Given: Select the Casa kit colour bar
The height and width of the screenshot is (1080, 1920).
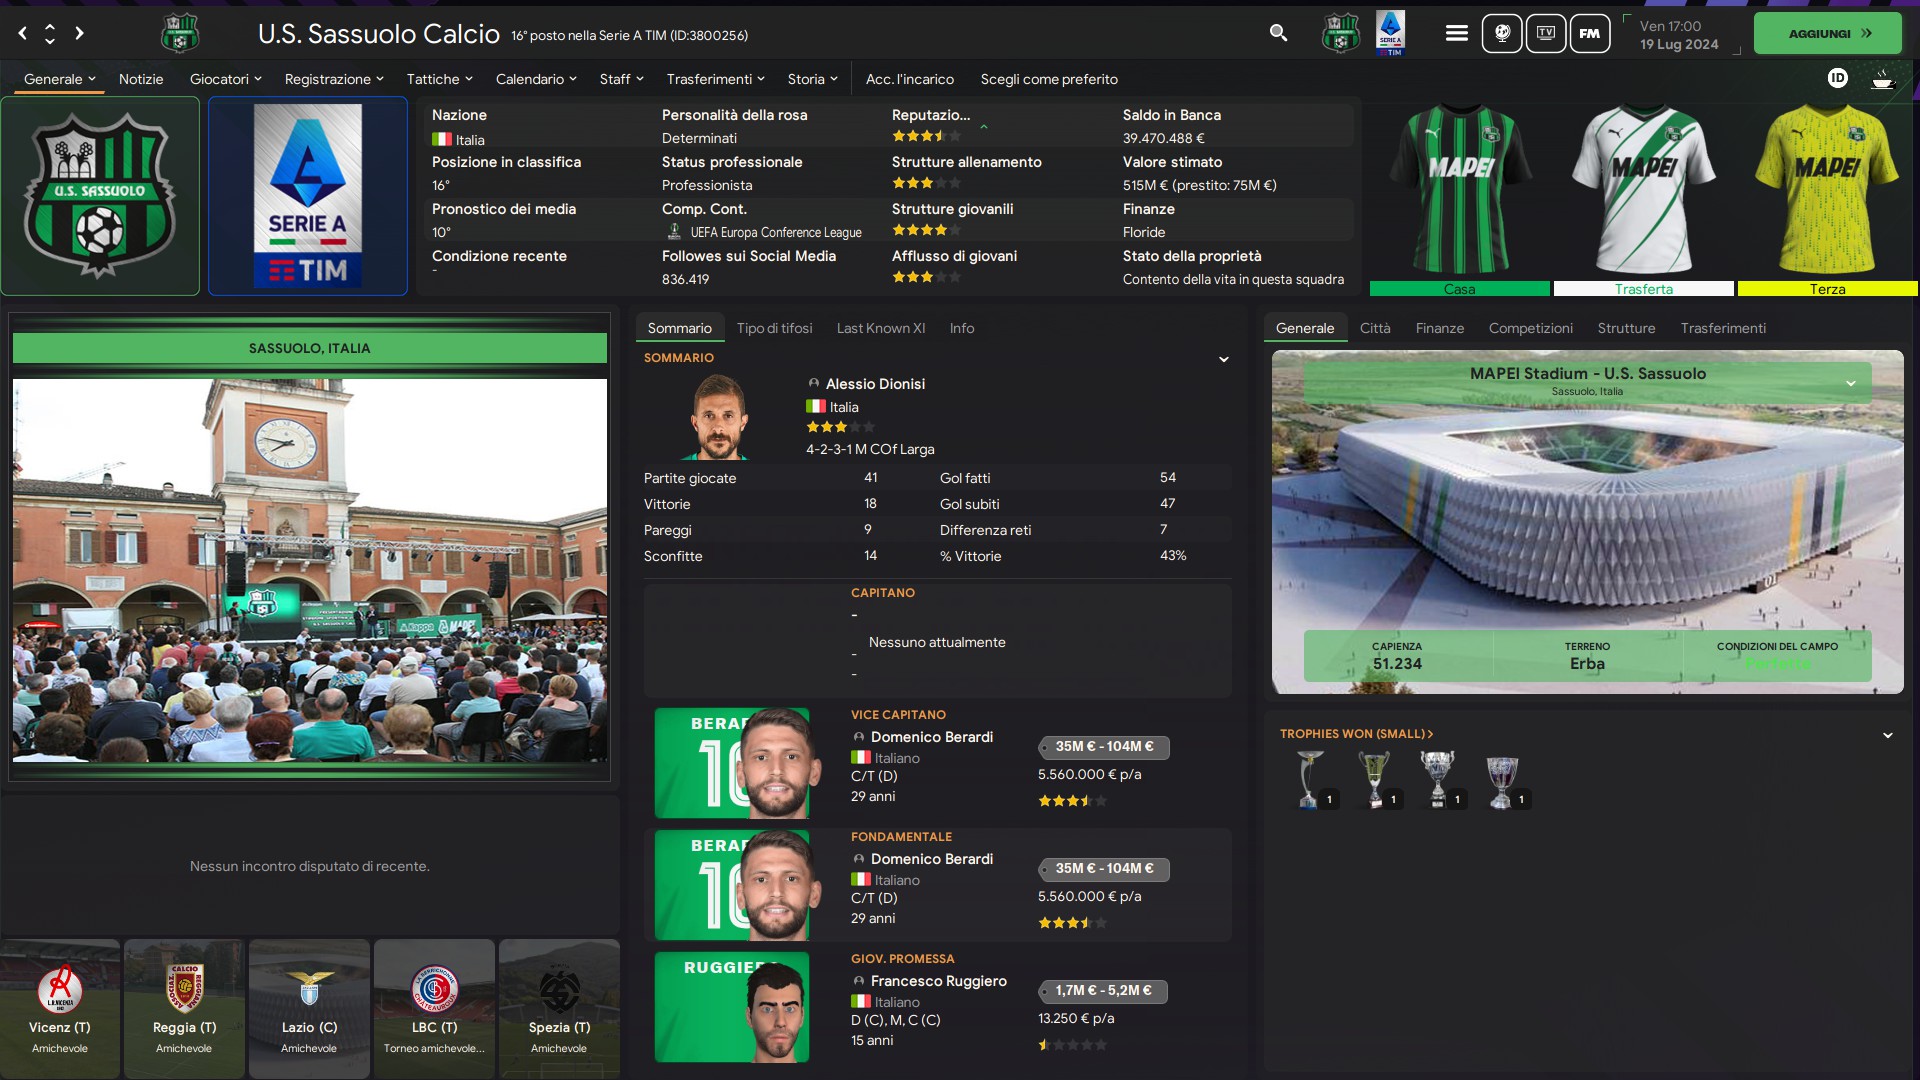Looking at the screenshot, I should click(1459, 289).
